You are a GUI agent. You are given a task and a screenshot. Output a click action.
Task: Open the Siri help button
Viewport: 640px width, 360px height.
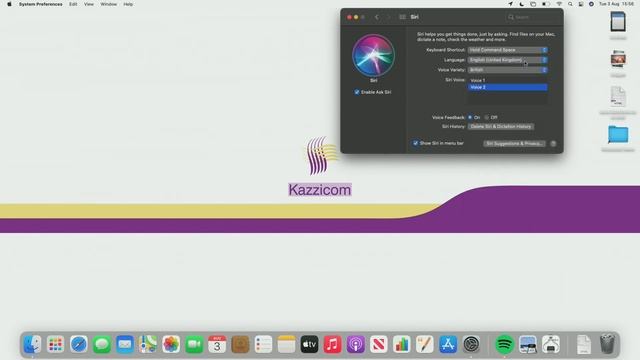pyautogui.click(x=553, y=144)
